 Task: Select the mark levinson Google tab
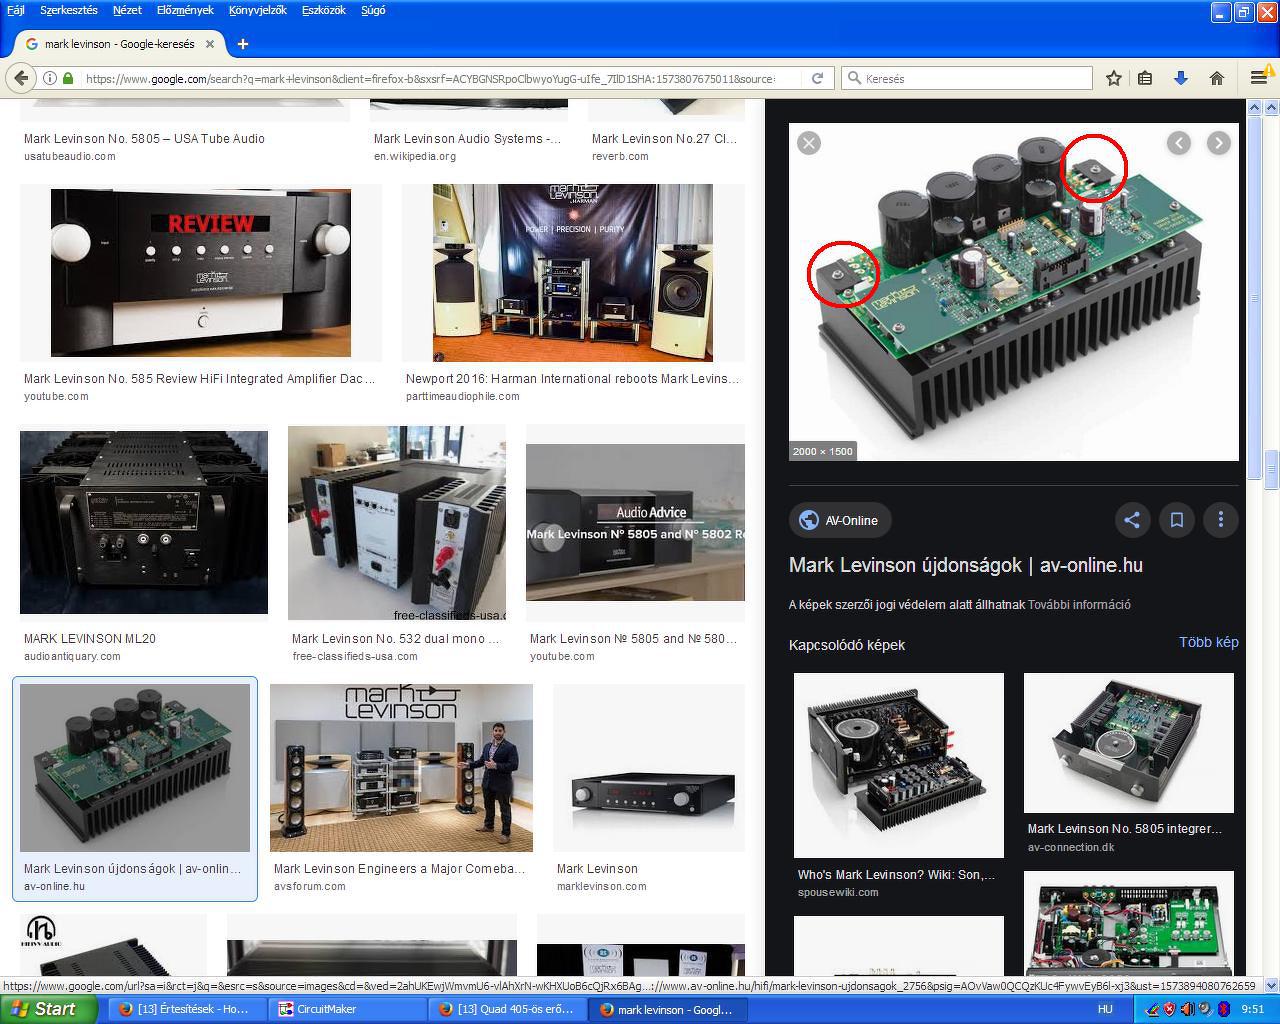click(120, 44)
